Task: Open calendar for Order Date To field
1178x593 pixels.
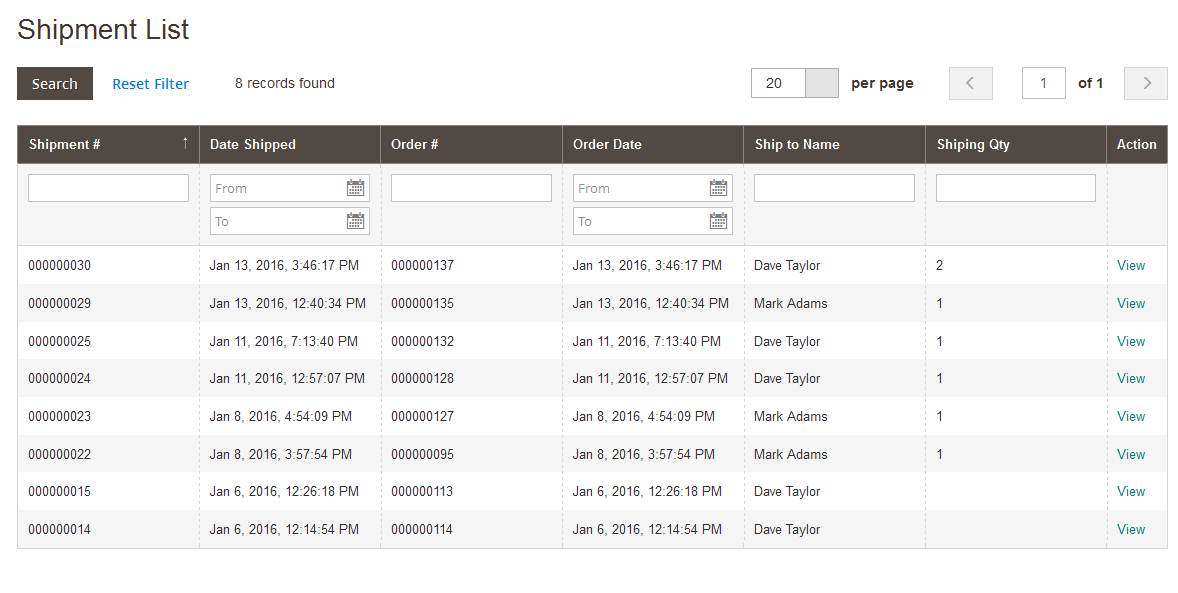Action: 718,221
